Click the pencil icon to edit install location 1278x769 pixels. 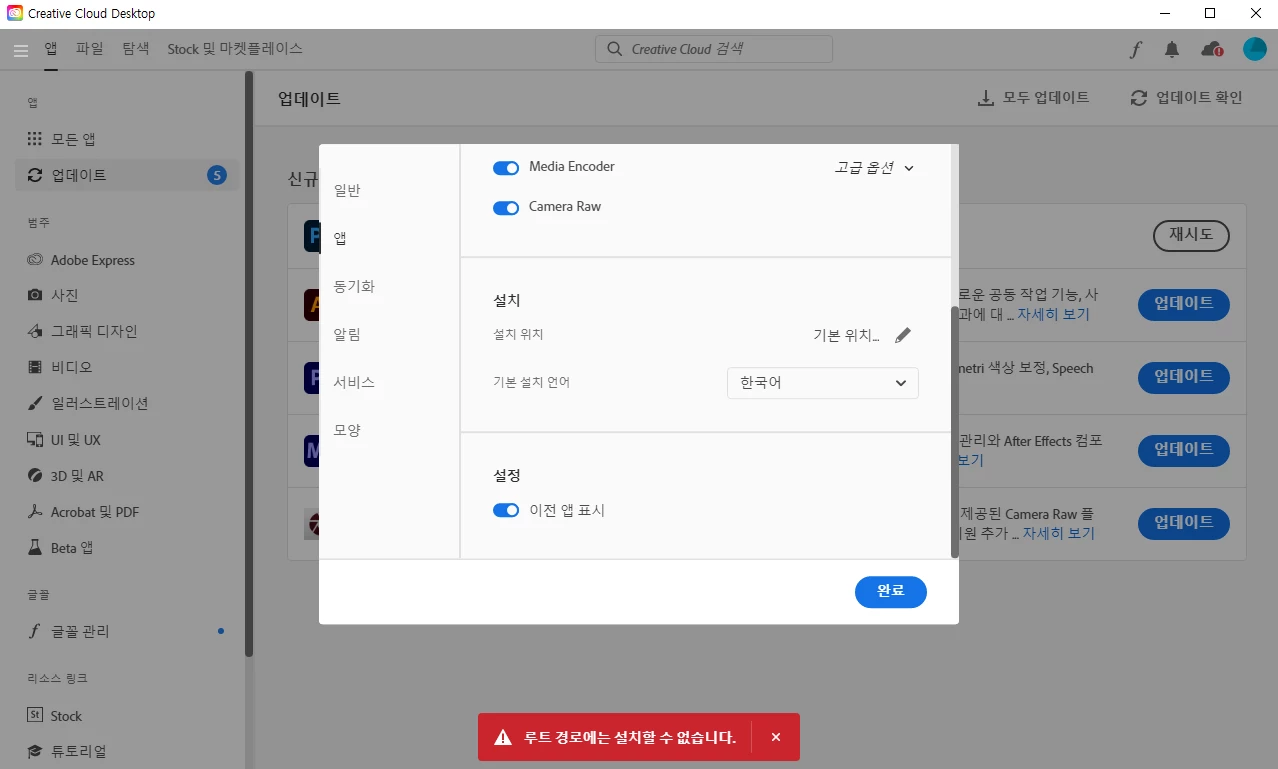pyautogui.click(x=903, y=335)
